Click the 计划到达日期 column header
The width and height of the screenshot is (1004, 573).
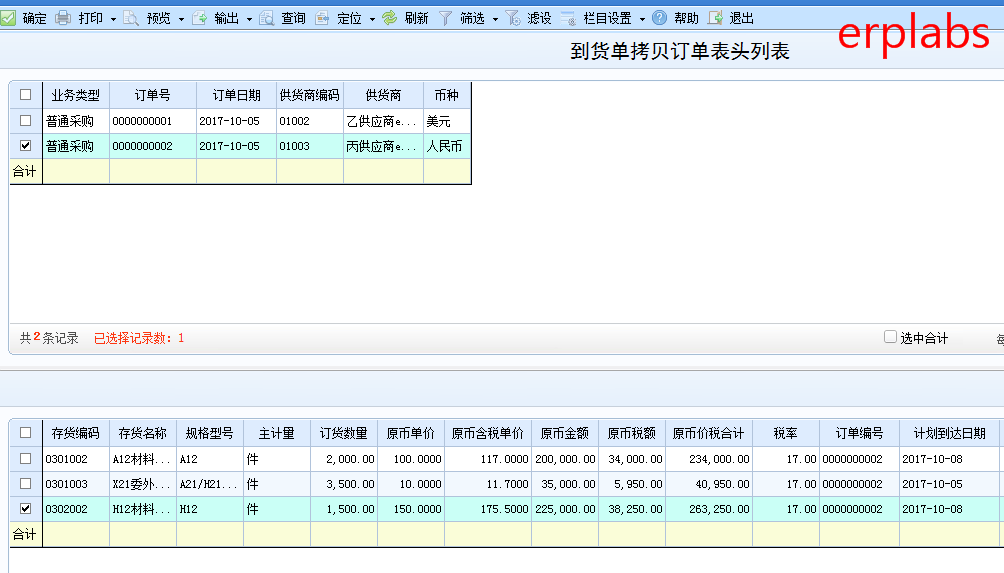click(x=950, y=433)
